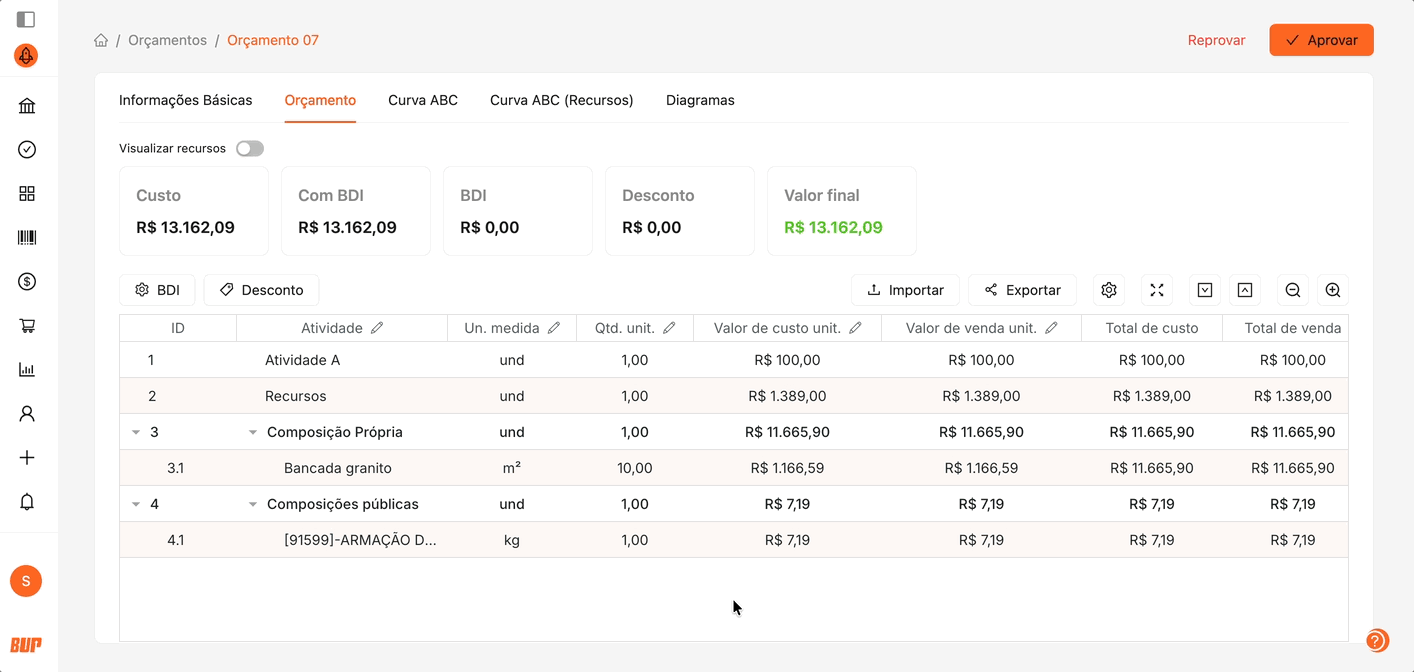
Task: Collapse the Composição Própria activity arrow
Action: [x=253, y=433]
